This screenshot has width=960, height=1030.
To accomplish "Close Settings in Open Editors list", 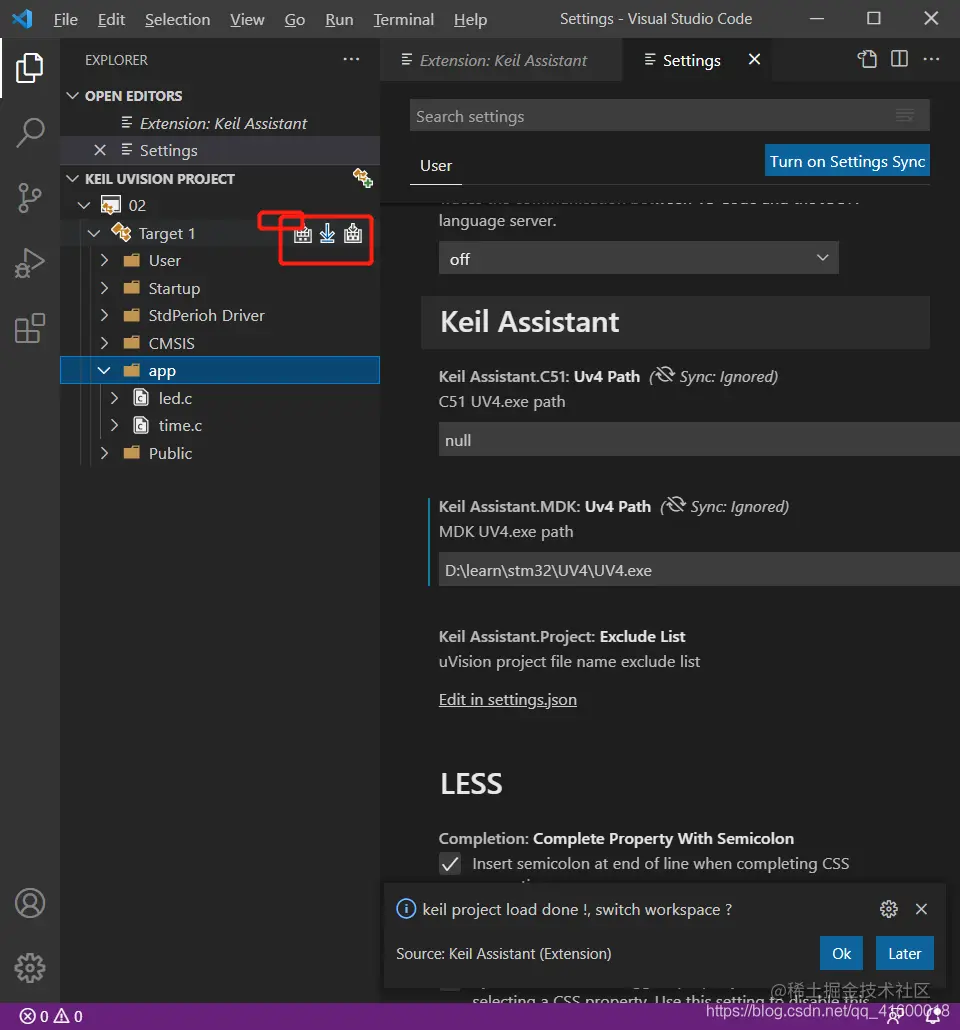I will tap(100, 150).
